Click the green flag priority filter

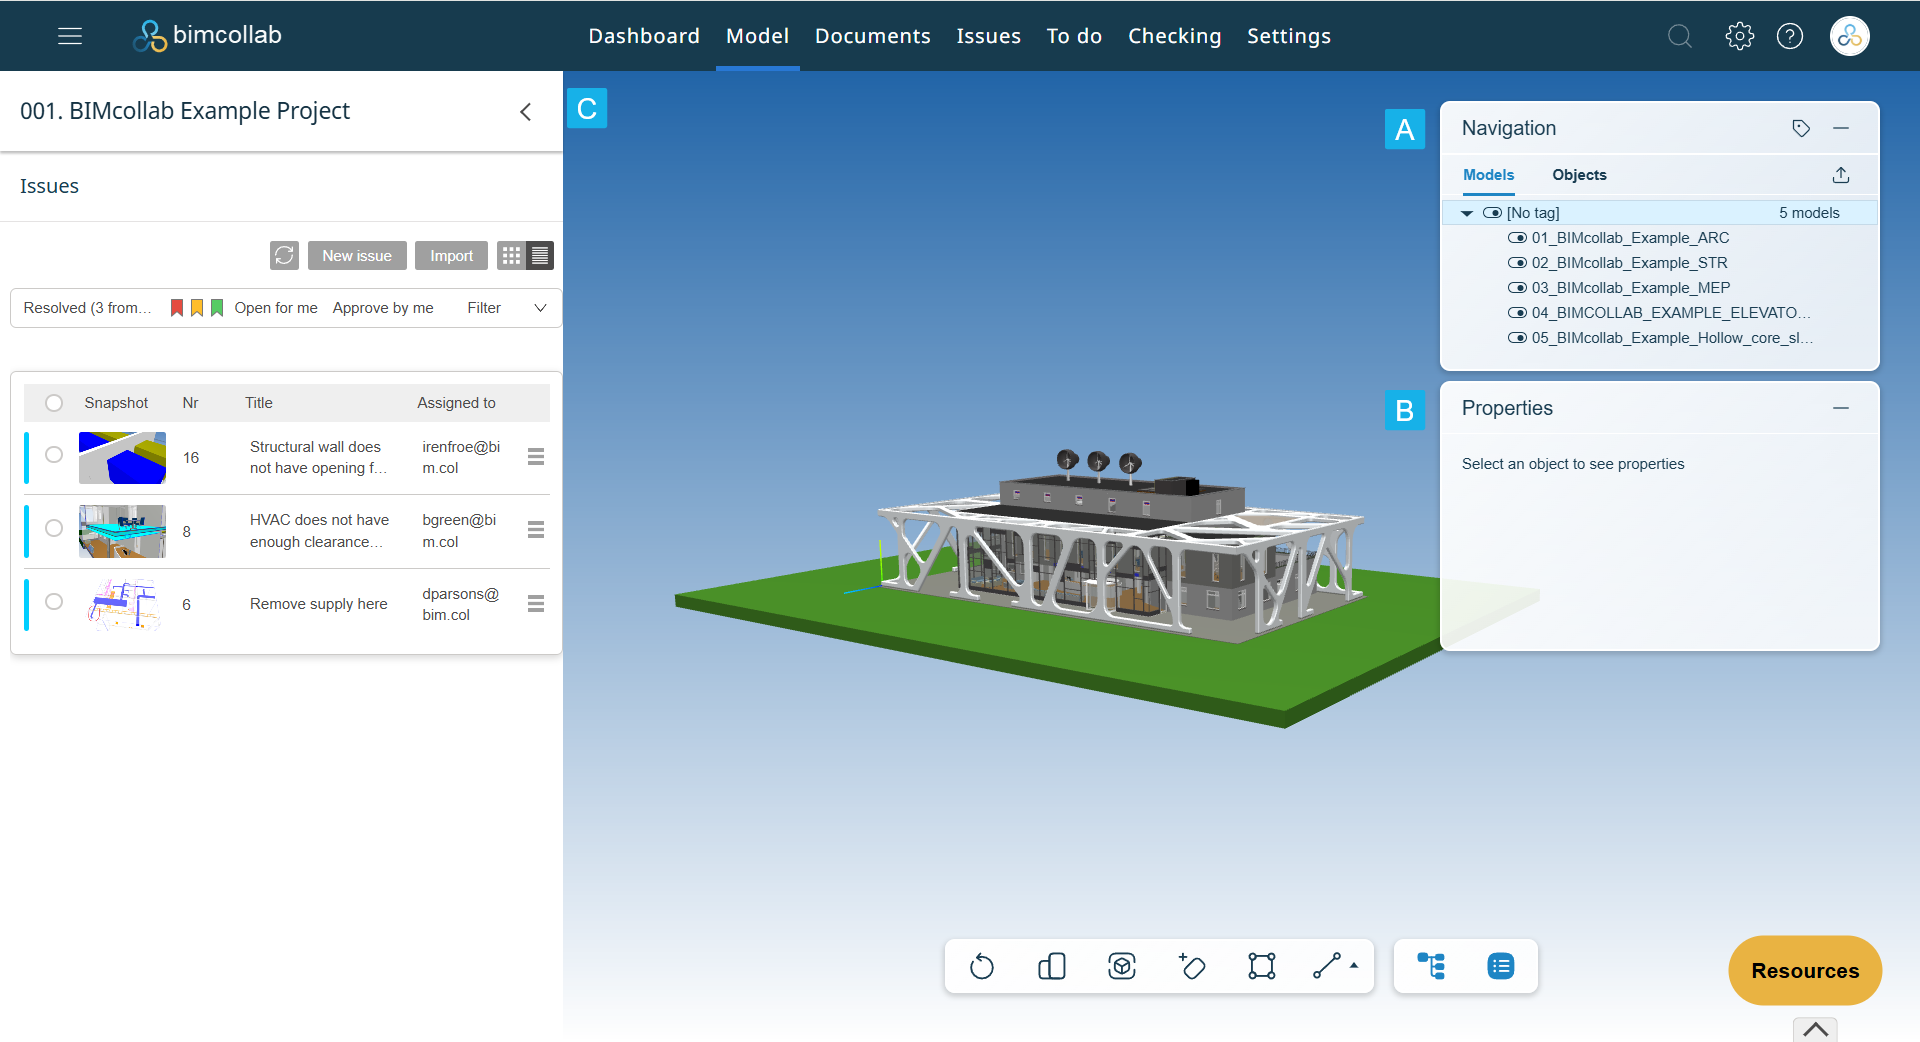[217, 308]
